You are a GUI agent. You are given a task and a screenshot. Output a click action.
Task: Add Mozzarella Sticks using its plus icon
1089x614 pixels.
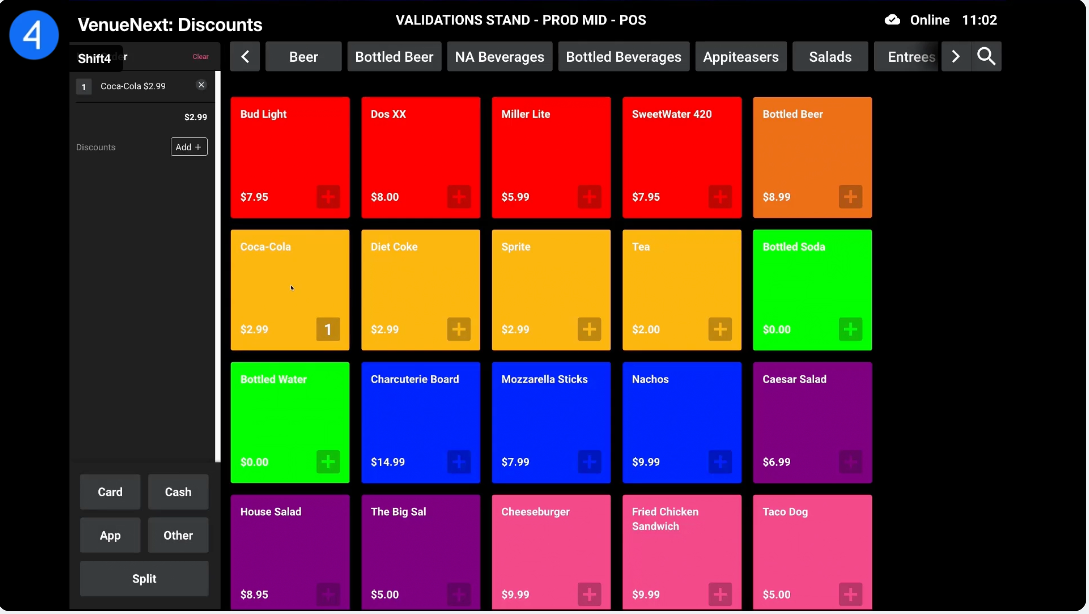coord(589,462)
